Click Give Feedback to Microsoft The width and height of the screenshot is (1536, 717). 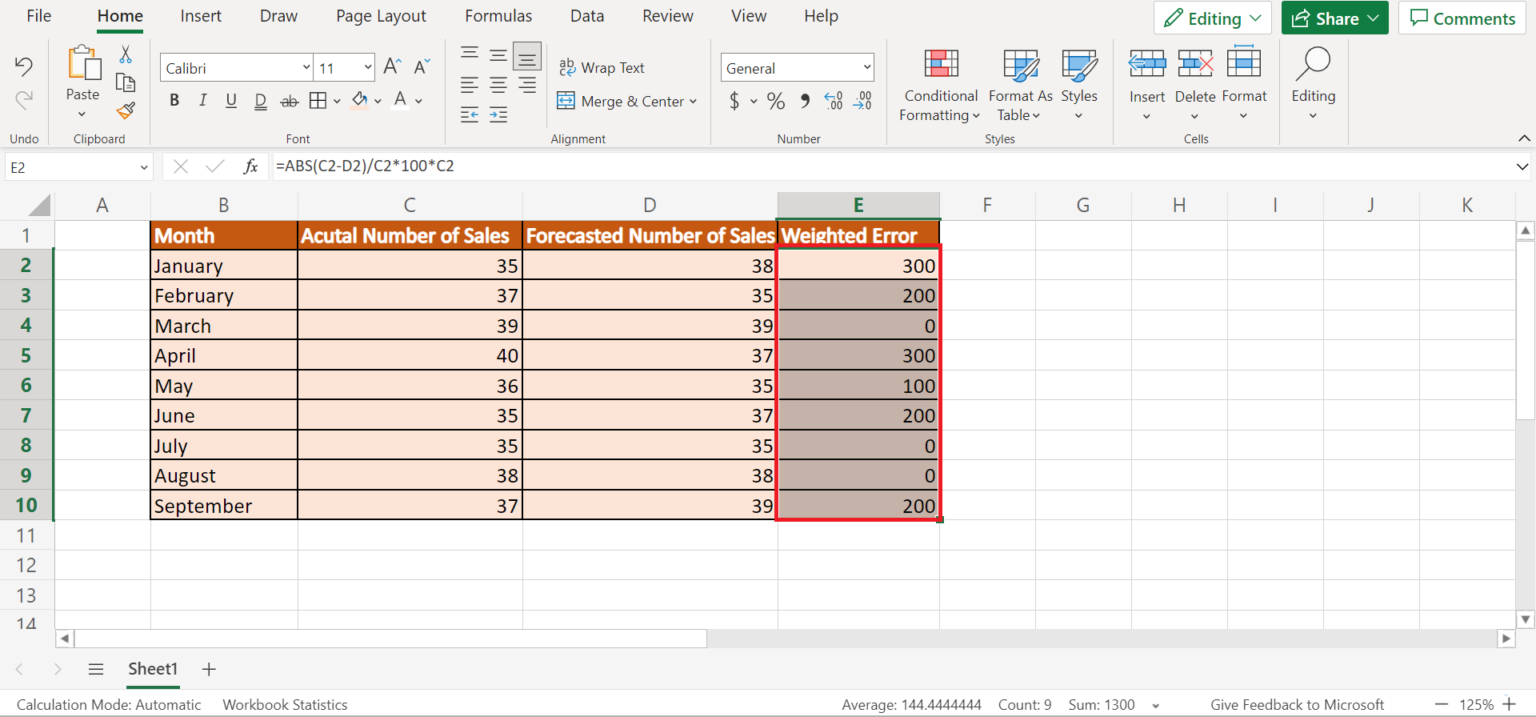(1296, 704)
